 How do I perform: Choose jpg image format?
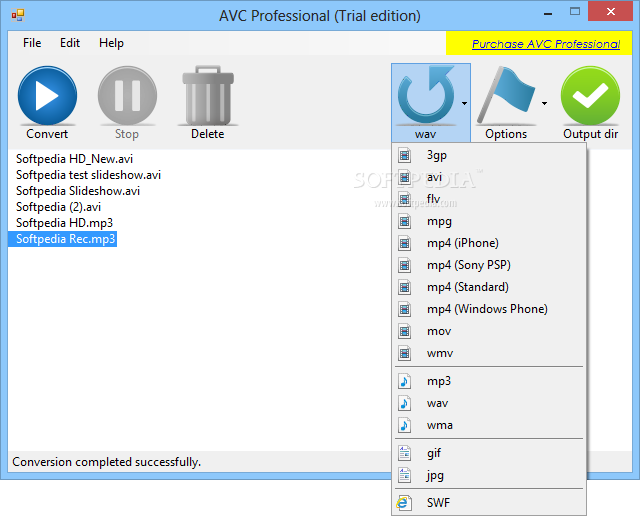[489, 475]
